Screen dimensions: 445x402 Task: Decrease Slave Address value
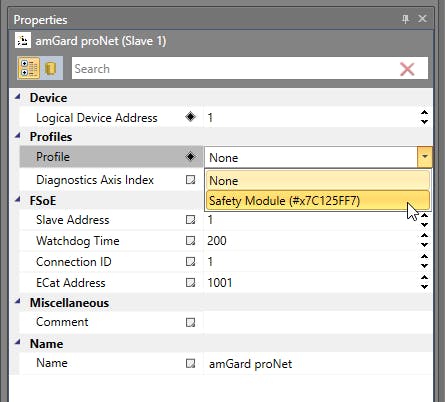pyautogui.click(x=424, y=224)
